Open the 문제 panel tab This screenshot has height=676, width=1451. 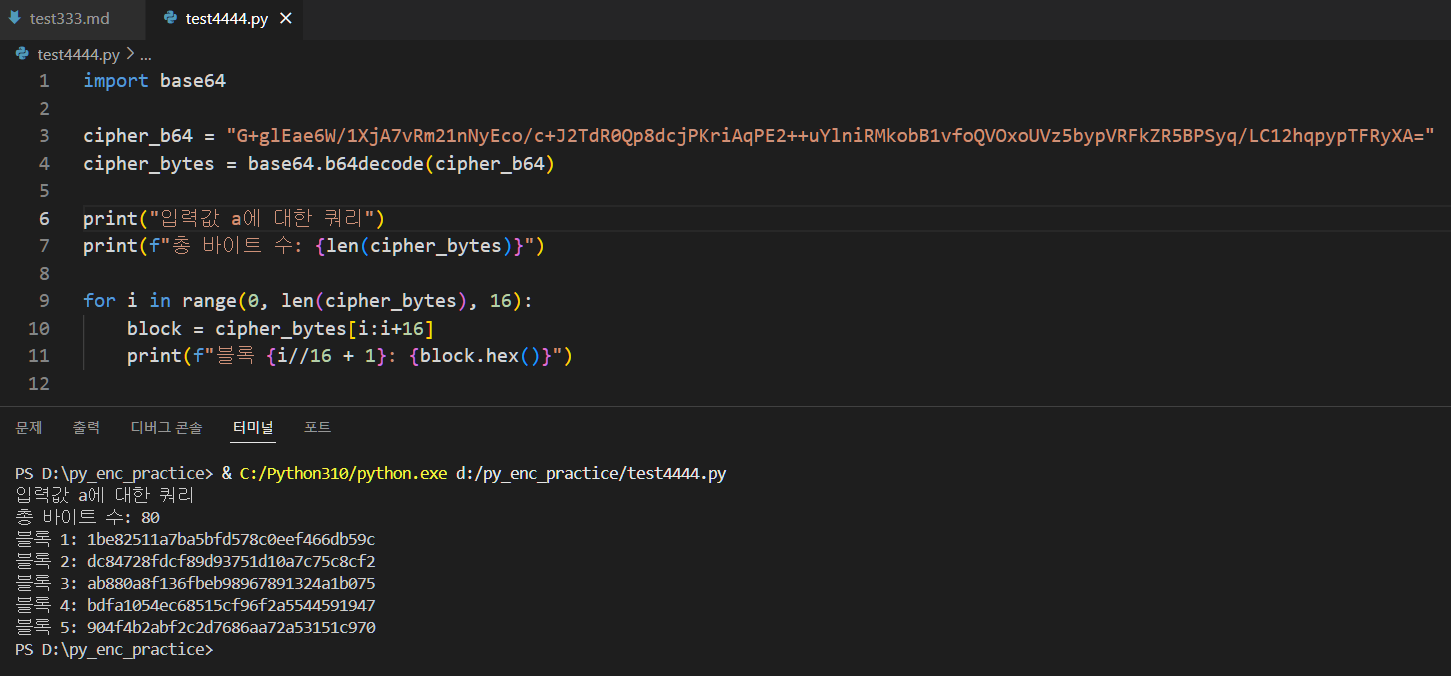29,427
